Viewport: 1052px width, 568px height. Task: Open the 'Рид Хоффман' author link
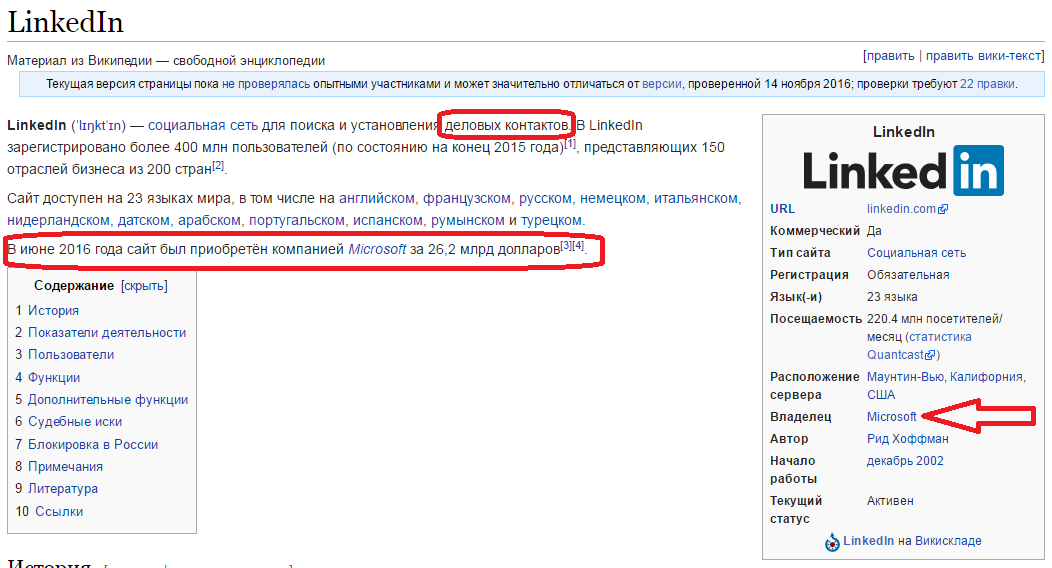tap(908, 439)
